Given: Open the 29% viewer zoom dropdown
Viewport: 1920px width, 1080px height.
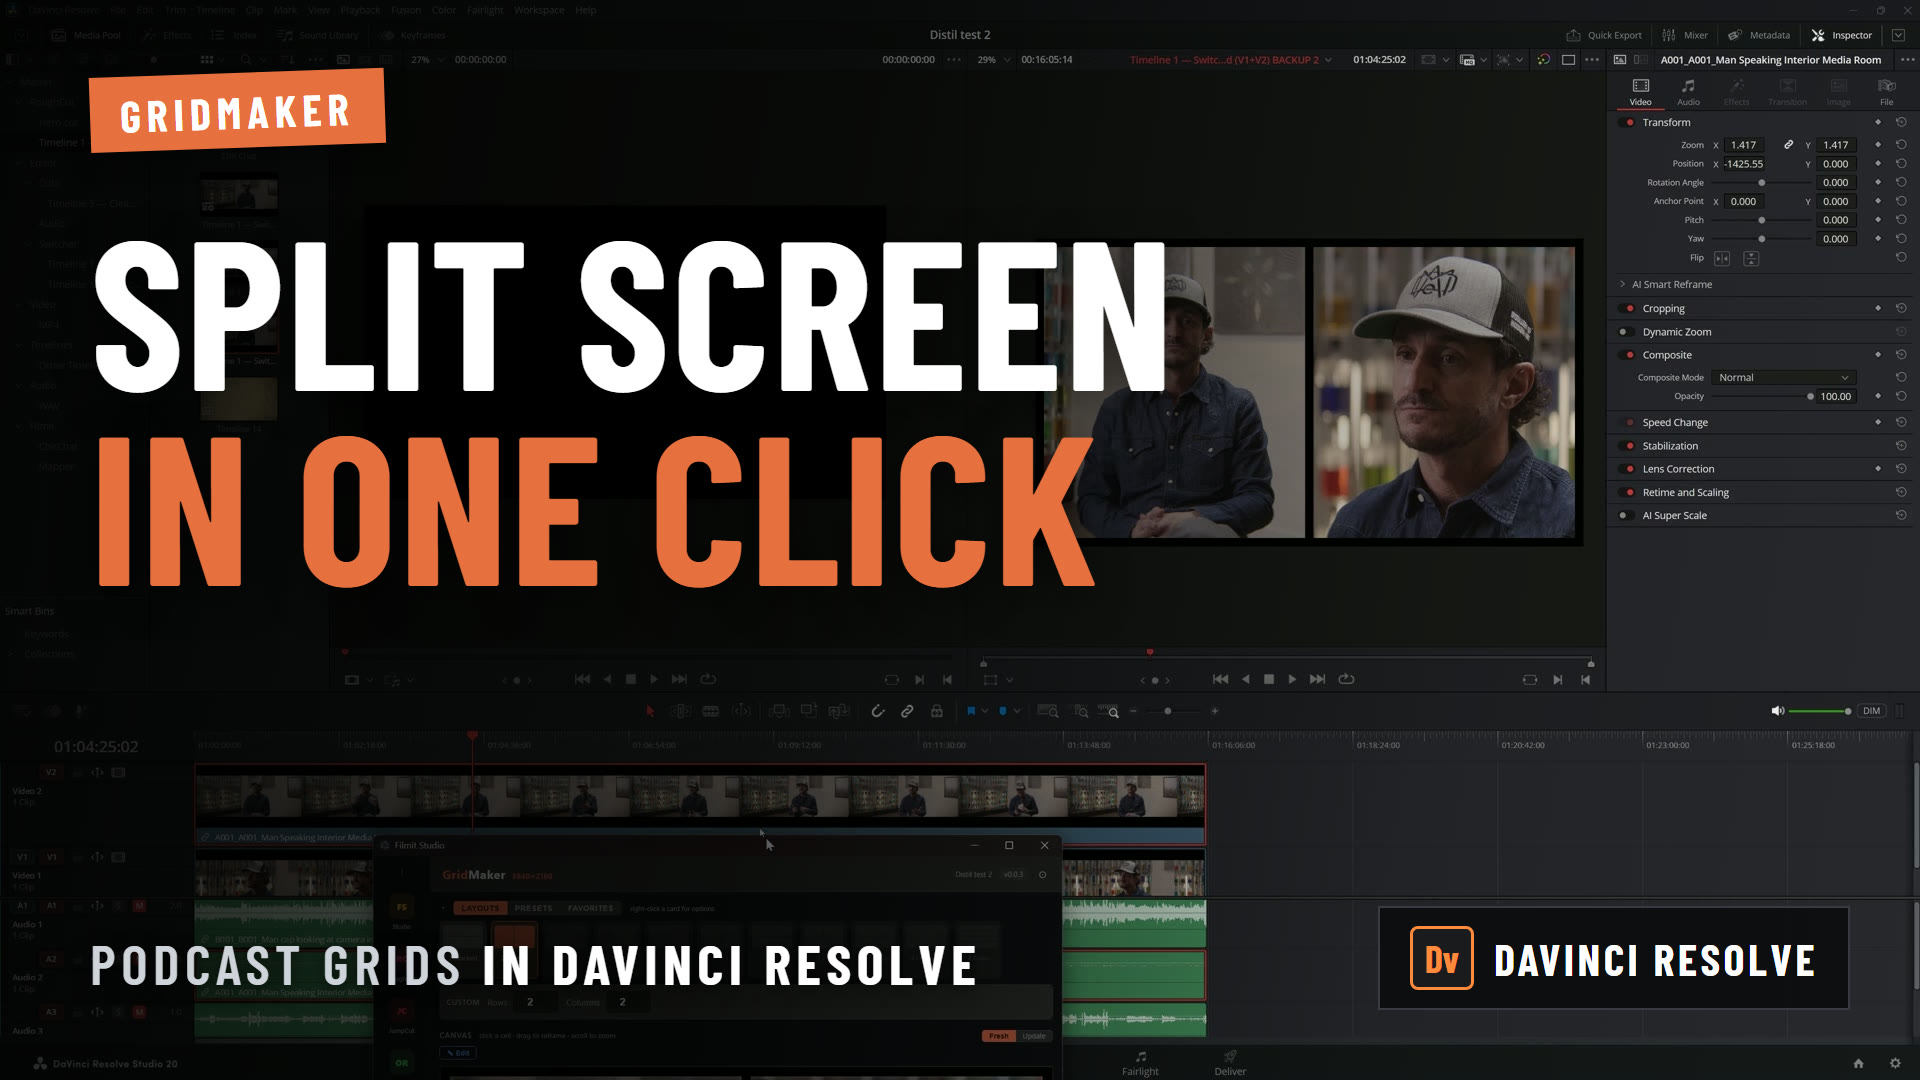Looking at the screenshot, I should tap(1007, 60).
